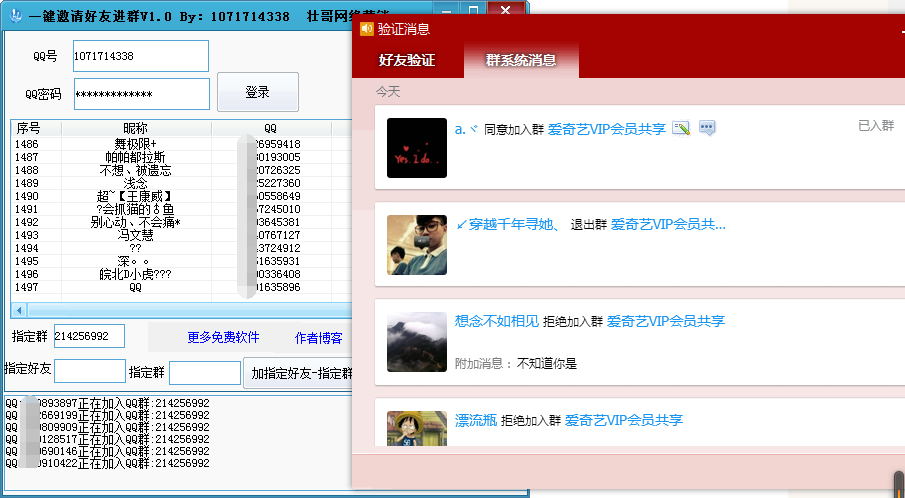The width and height of the screenshot is (905, 498).
Task: Click the 加指定好友-指定群 button
Action: (298, 373)
